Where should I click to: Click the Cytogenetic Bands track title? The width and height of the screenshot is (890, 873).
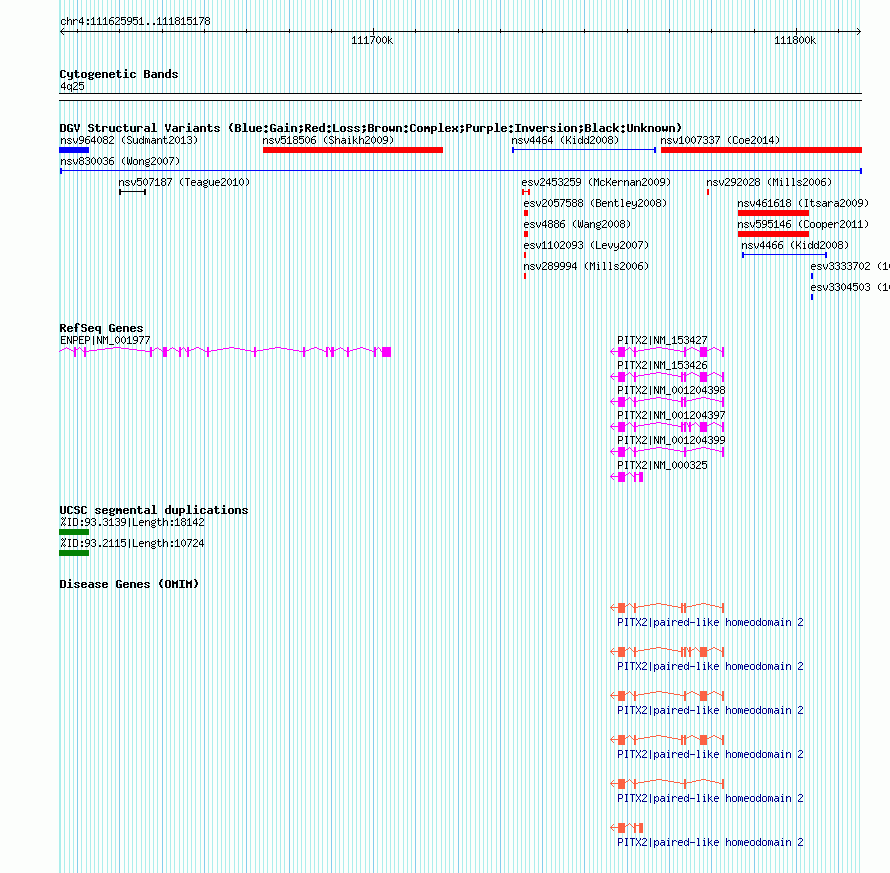(119, 74)
